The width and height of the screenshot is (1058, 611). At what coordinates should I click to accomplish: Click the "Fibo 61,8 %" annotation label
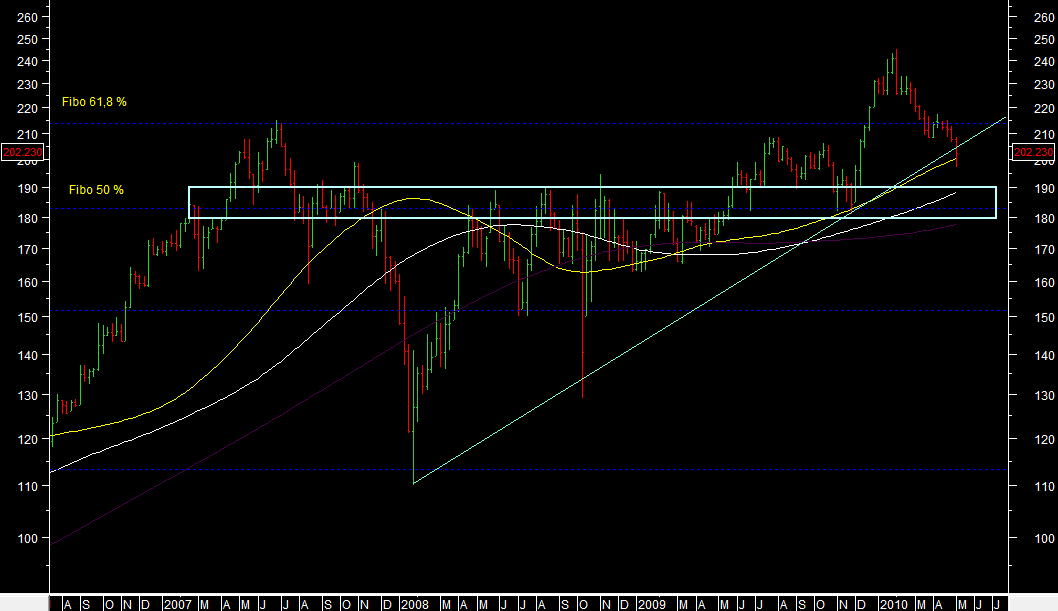point(94,102)
